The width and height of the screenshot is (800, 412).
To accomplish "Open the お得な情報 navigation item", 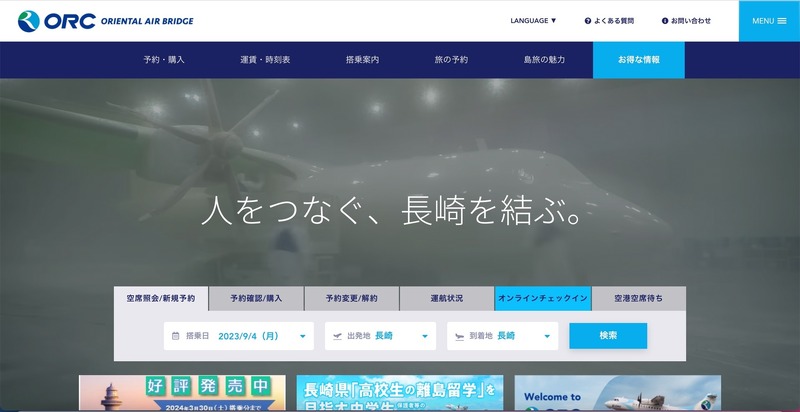I will click(x=639, y=60).
